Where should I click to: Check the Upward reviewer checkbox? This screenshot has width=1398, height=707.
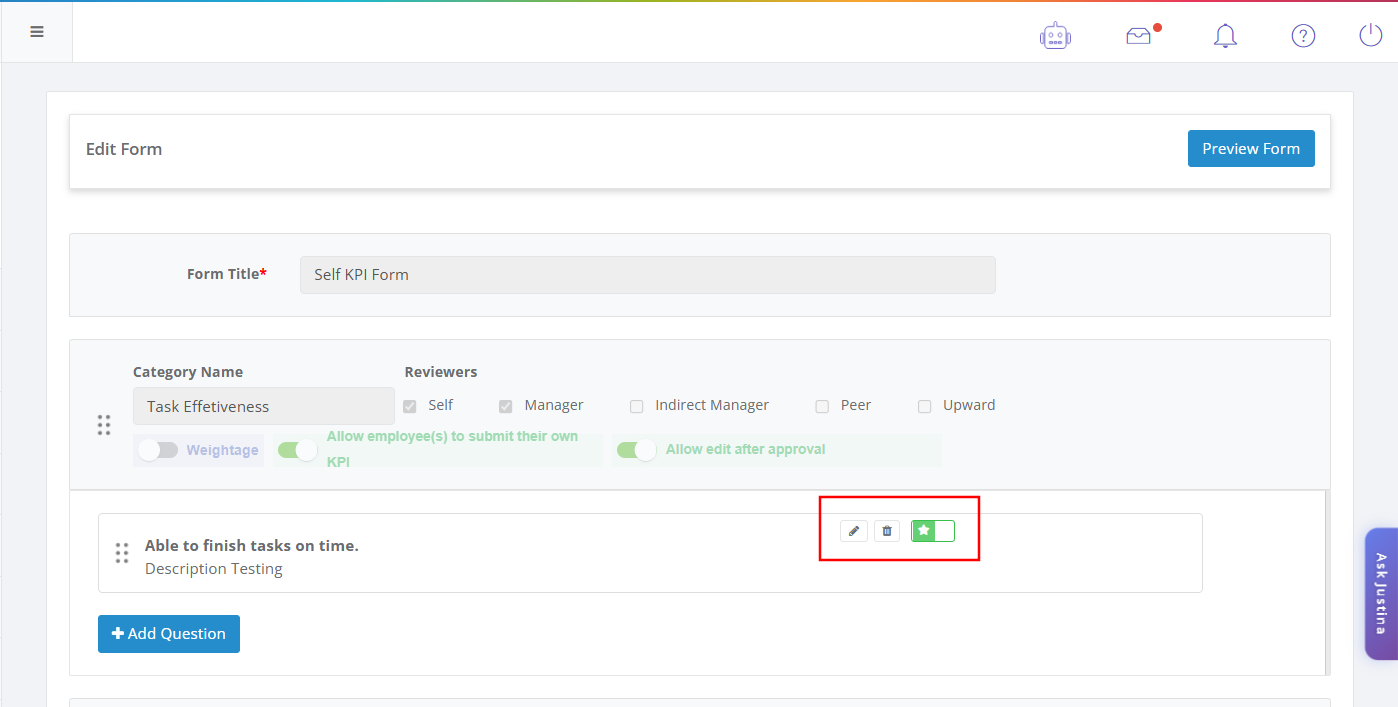(x=924, y=406)
